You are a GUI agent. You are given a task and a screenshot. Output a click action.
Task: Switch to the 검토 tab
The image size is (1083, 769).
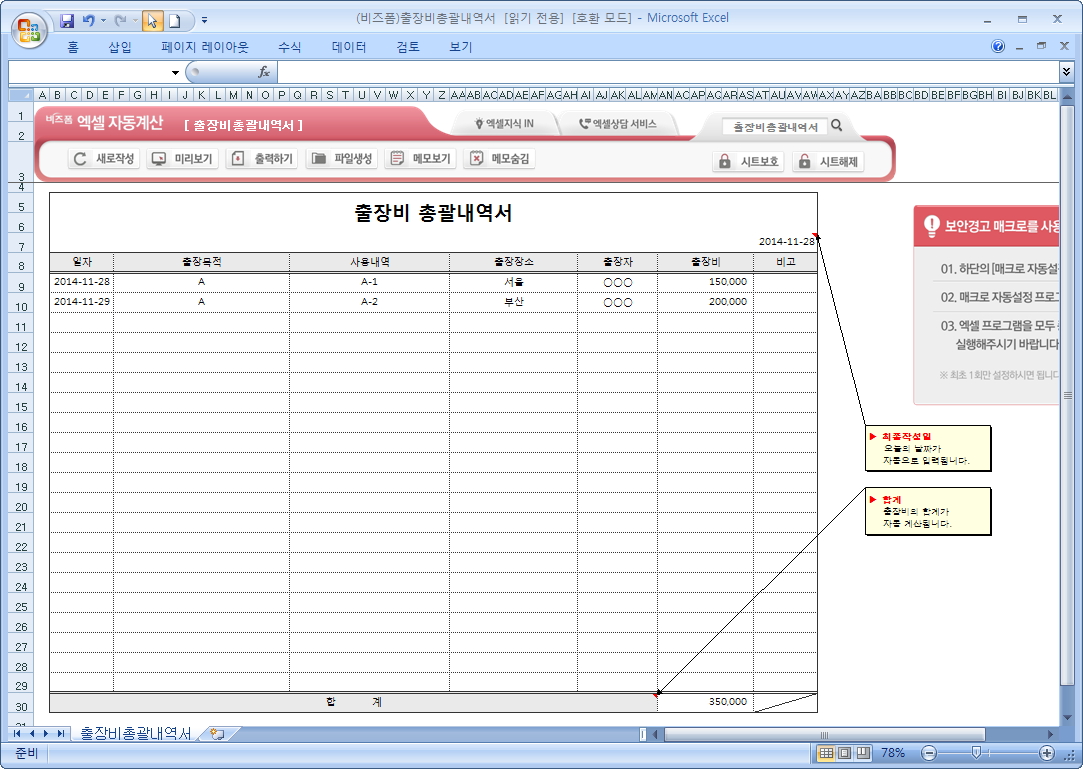click(x=408, y=47)
